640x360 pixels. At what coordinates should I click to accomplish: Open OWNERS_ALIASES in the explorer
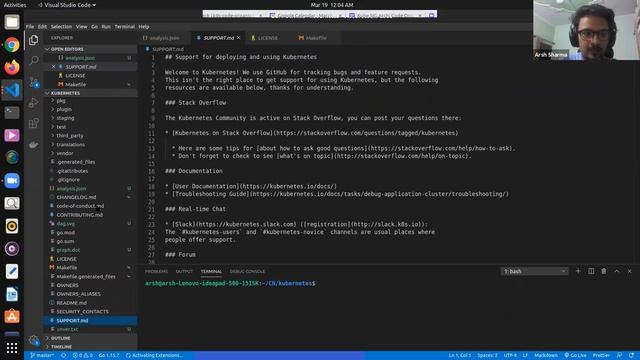pos(78,294)
